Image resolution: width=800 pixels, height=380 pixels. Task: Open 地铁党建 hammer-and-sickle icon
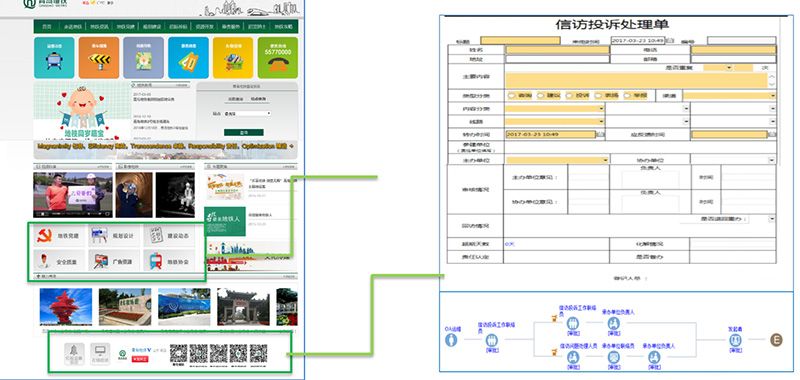click(45, 235)
